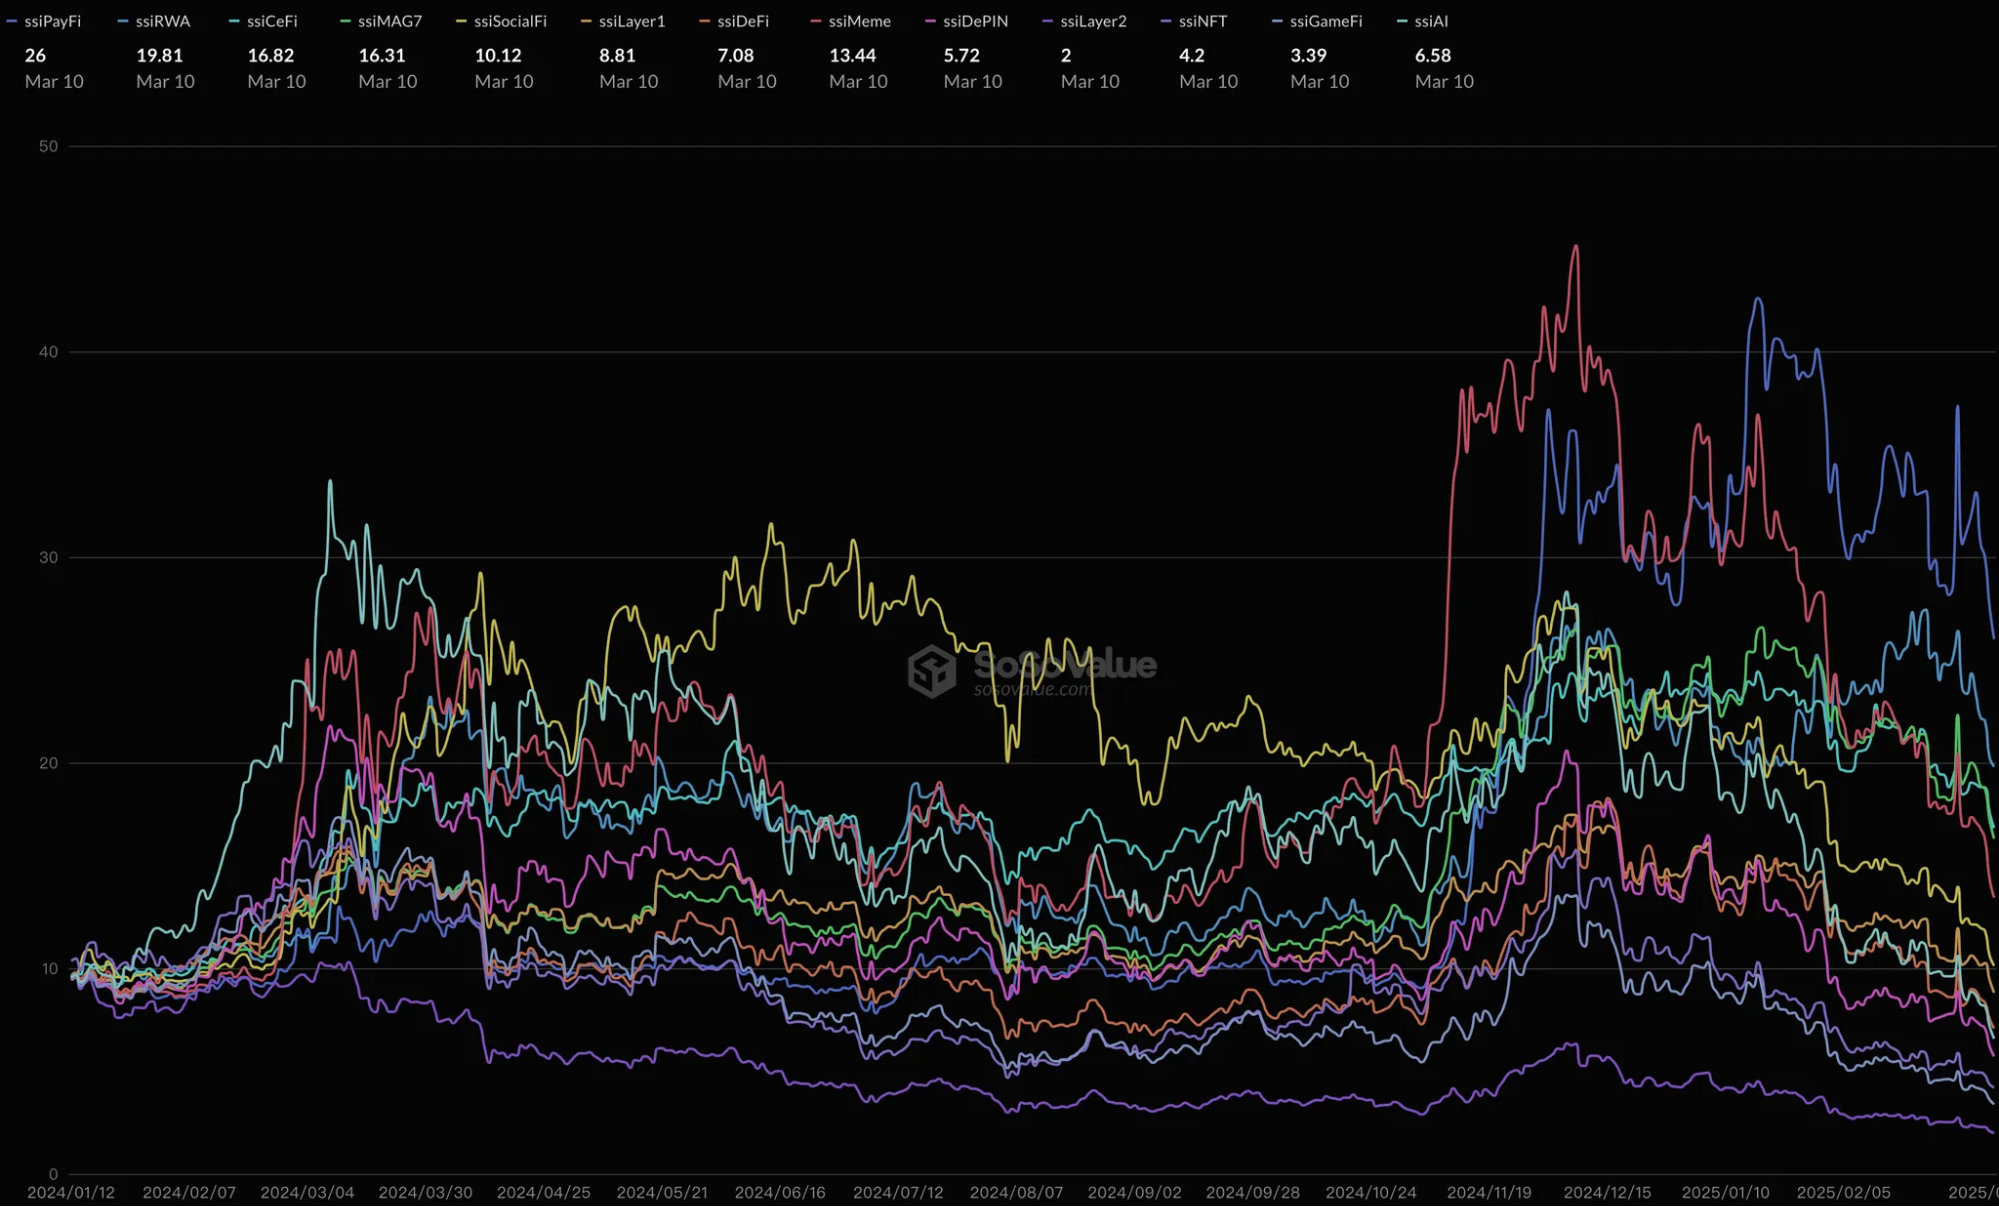Open the sosovalue.com watermark link
Viewport: 1999px width, 1207px height.
[1033, 689]
